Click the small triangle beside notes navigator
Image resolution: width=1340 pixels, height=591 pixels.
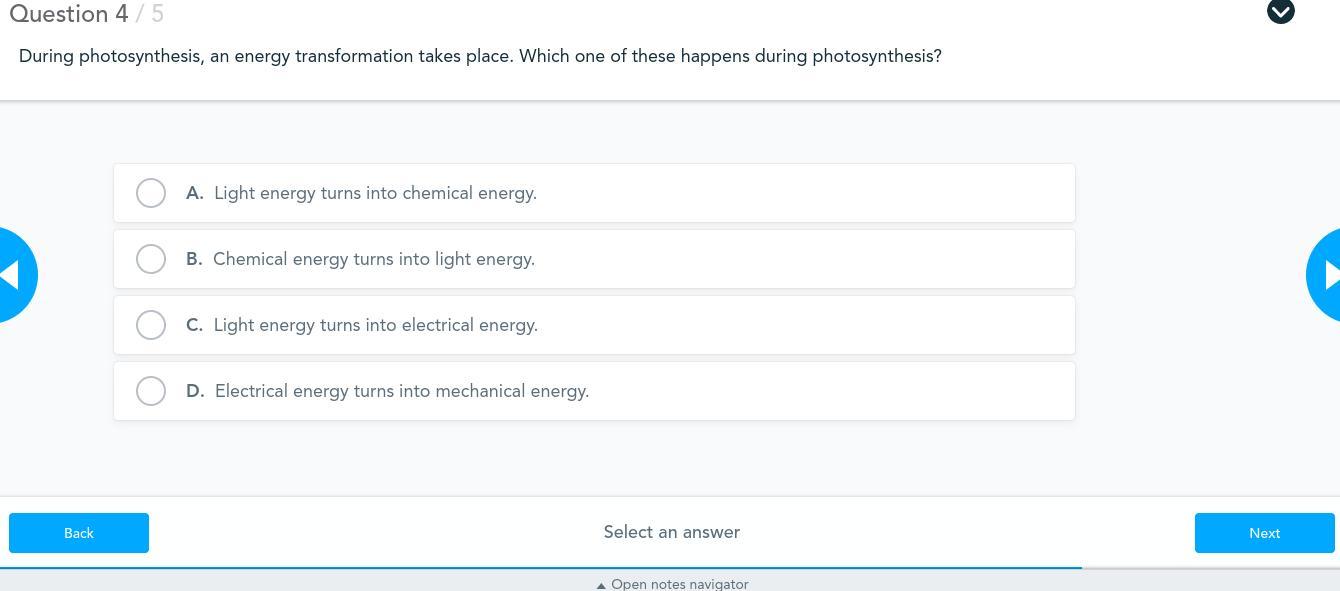point(601,585)
